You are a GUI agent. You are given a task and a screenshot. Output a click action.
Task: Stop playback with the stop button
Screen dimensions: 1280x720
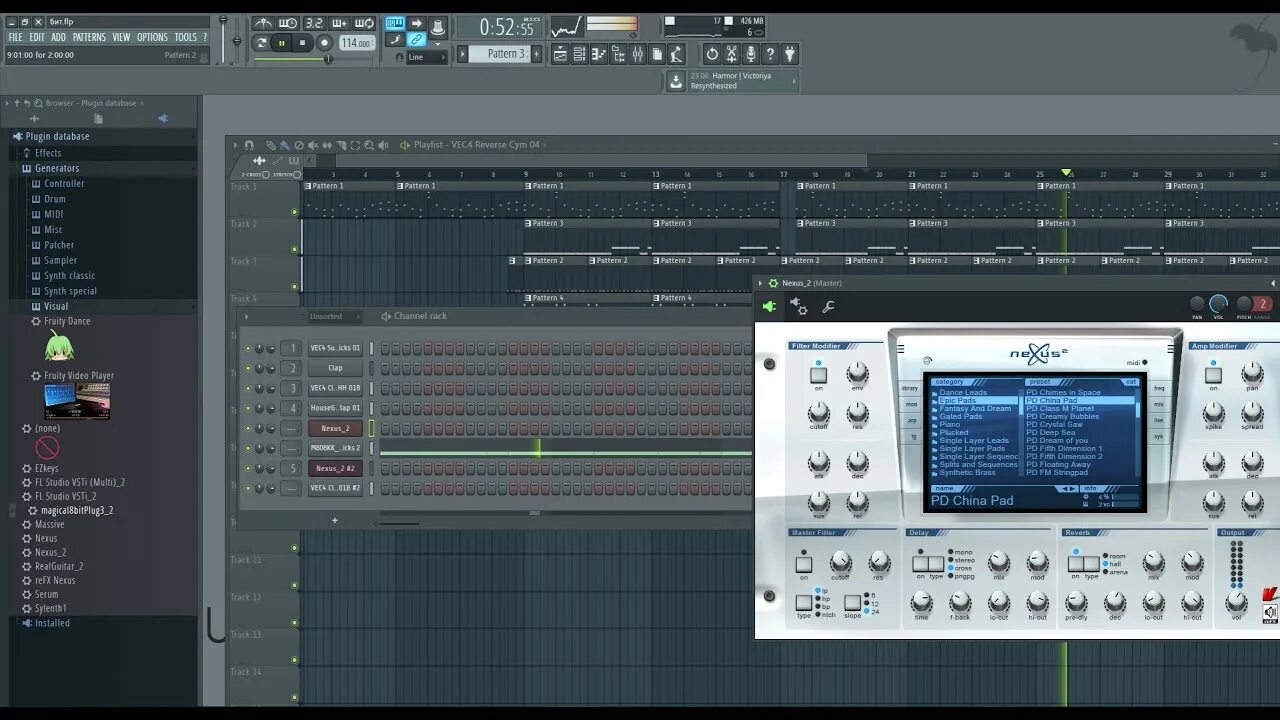[303, 43]
